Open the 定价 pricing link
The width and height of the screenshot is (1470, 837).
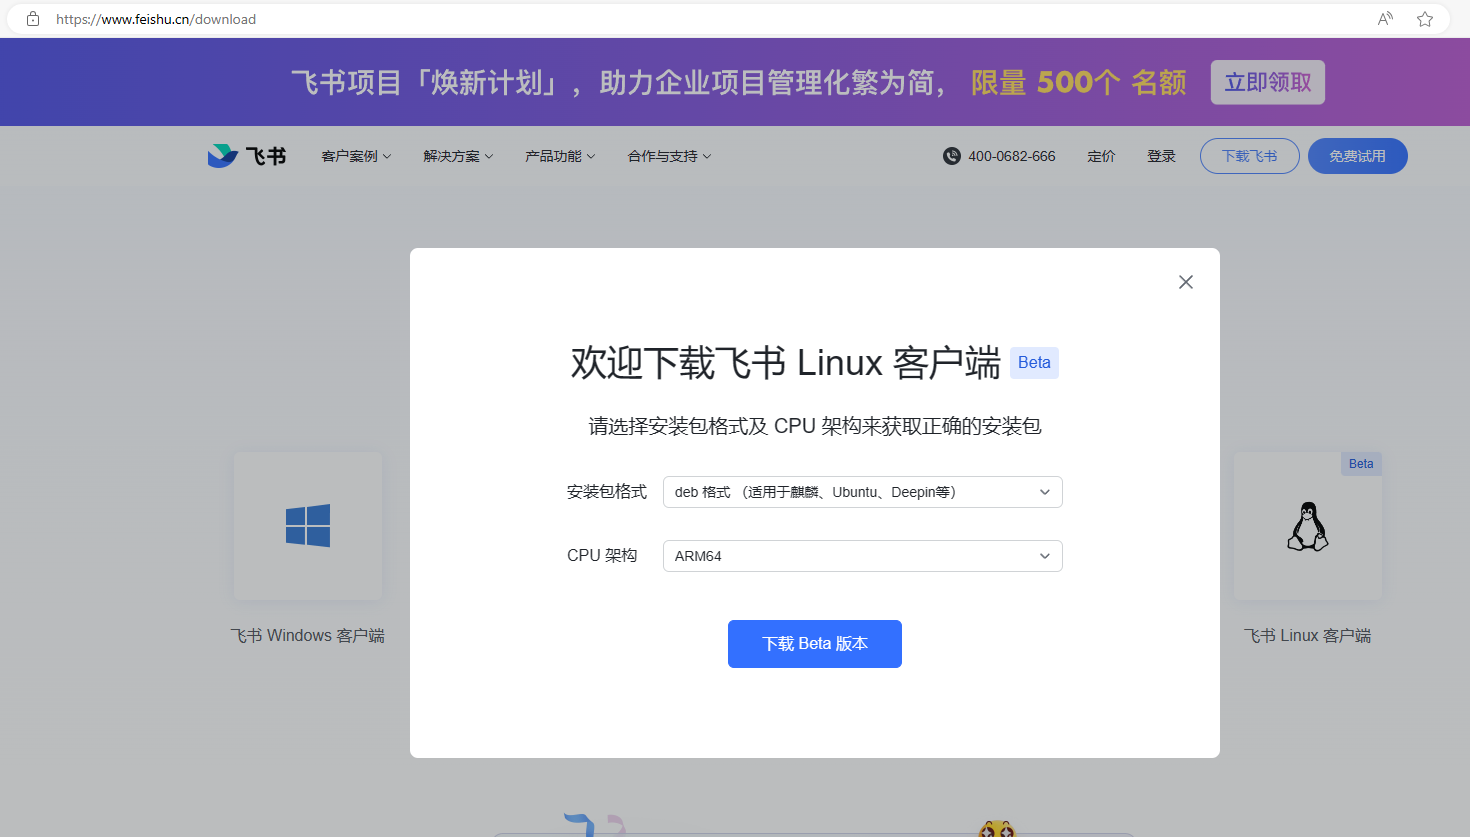pos(1101,156)
